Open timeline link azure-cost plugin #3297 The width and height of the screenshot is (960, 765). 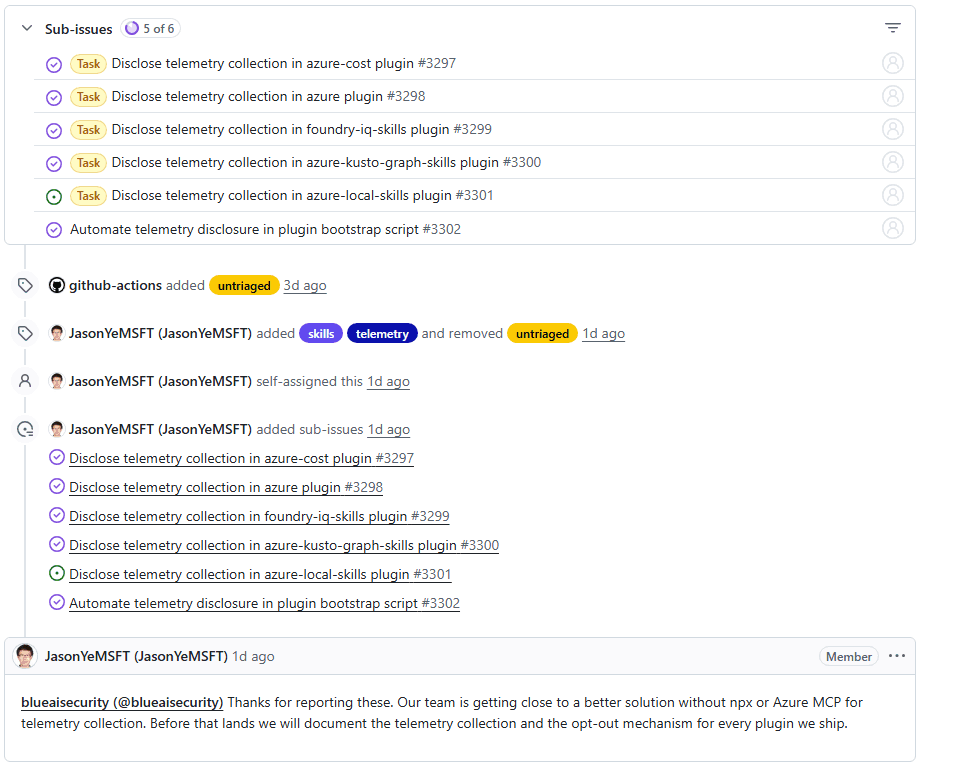click(x=241, y=458)
